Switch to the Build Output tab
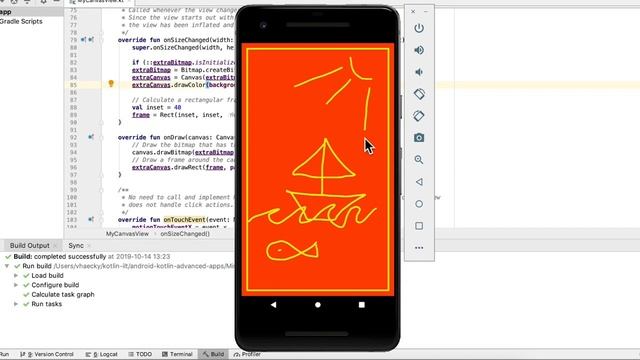 coord(30,245)
